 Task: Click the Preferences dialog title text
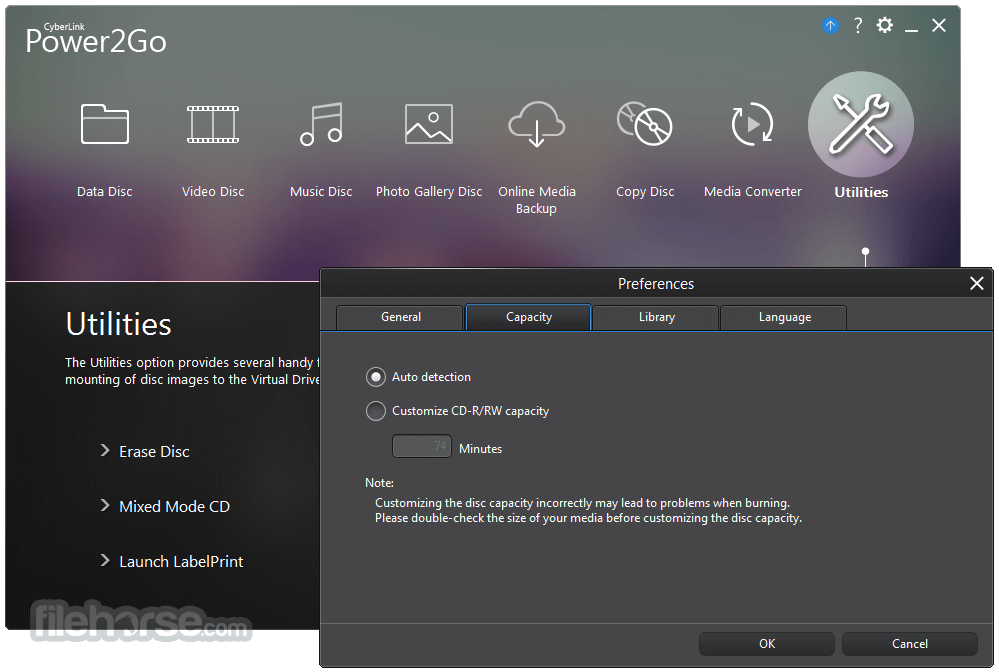point(656,284)
